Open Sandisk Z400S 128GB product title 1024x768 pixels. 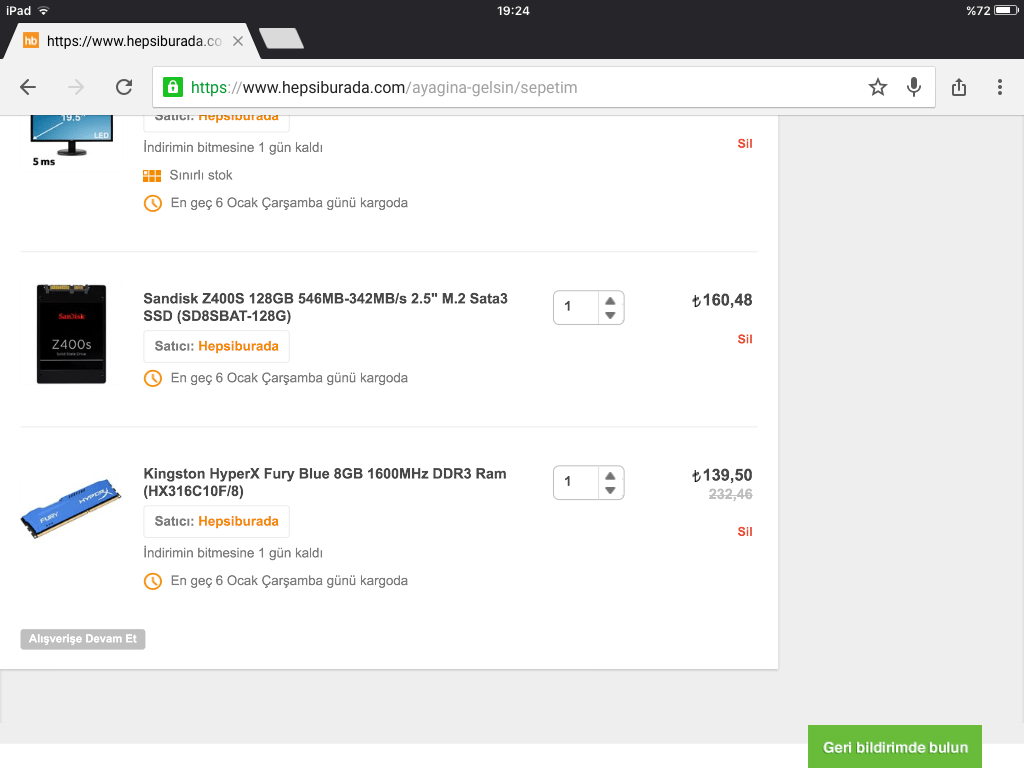325,307
